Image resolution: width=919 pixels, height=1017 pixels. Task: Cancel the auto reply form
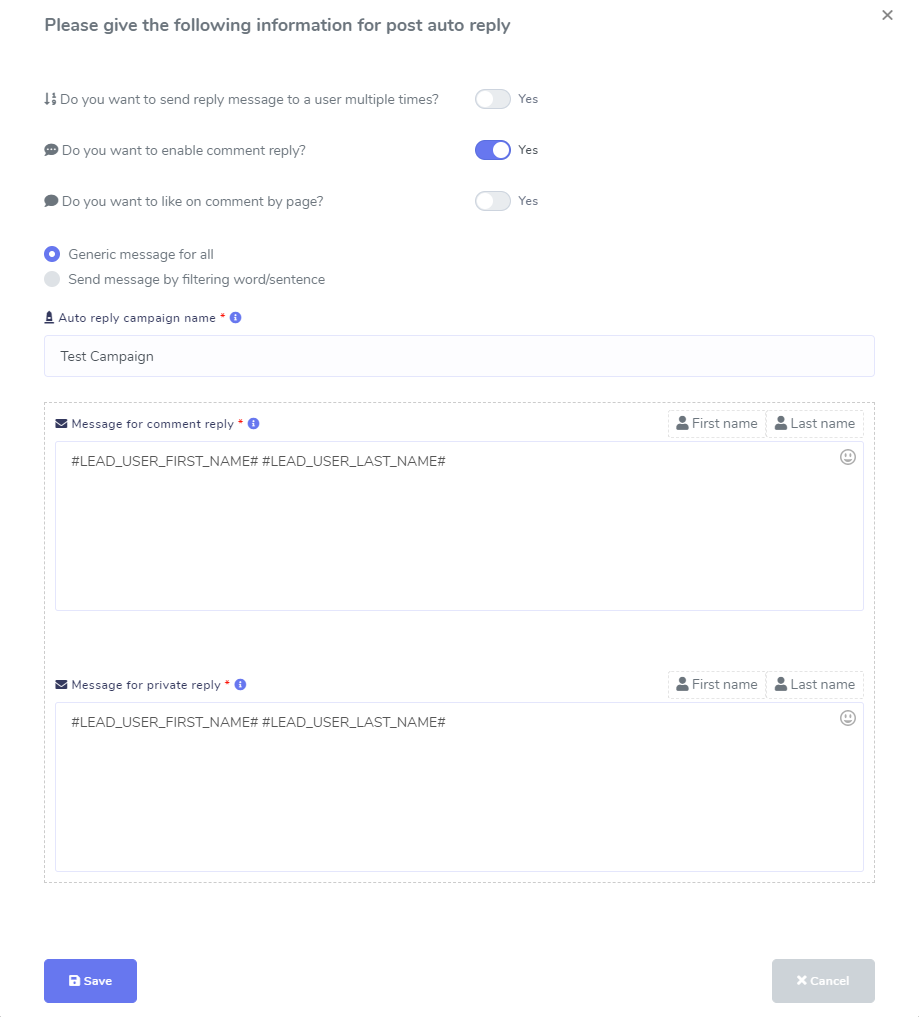click(x=822, y=981)
